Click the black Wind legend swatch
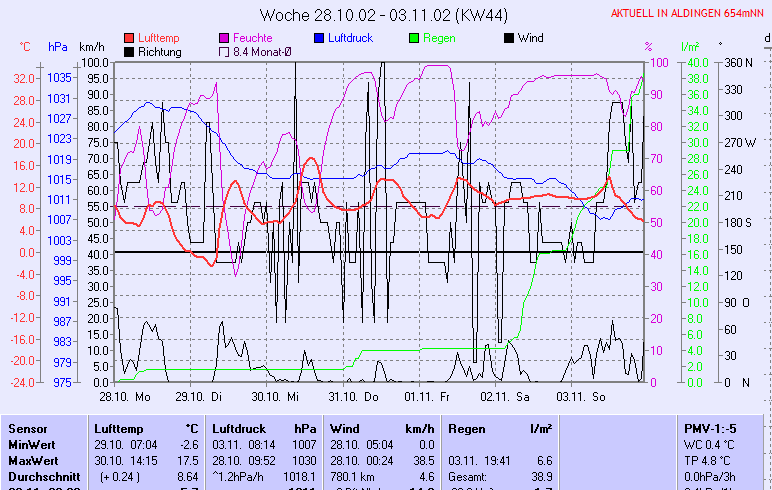 (509, 38)
